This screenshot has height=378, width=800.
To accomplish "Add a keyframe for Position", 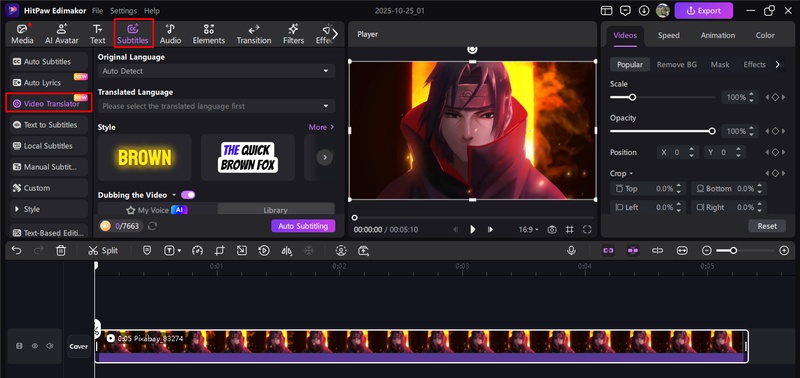I will 775,152.
